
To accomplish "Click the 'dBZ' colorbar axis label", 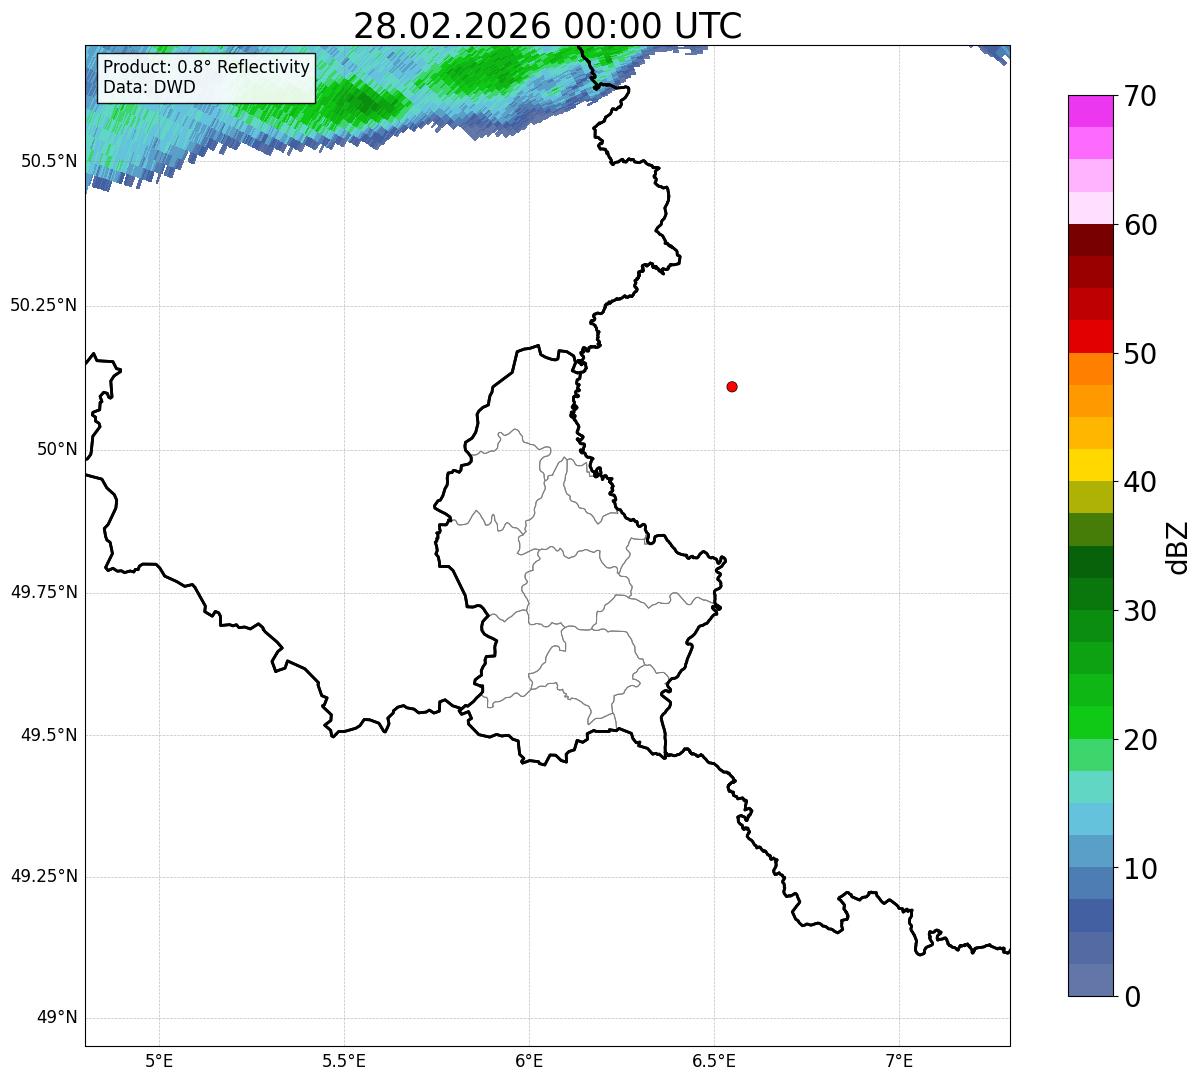I will [x=1178, y=547].
